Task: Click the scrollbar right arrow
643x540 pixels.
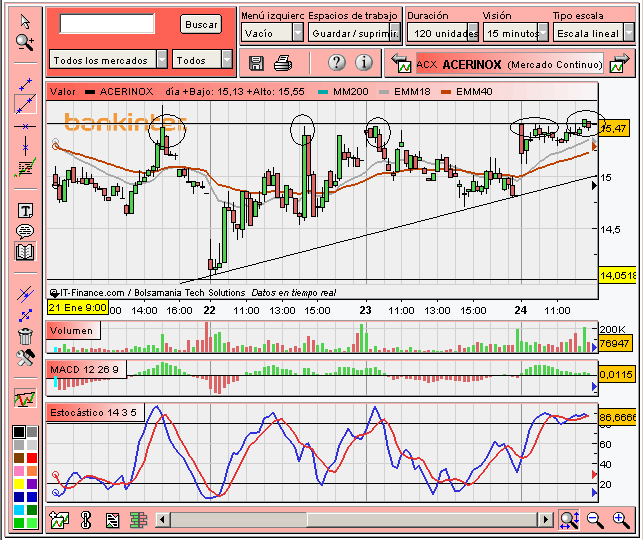Action: click(x=545, y=519)
